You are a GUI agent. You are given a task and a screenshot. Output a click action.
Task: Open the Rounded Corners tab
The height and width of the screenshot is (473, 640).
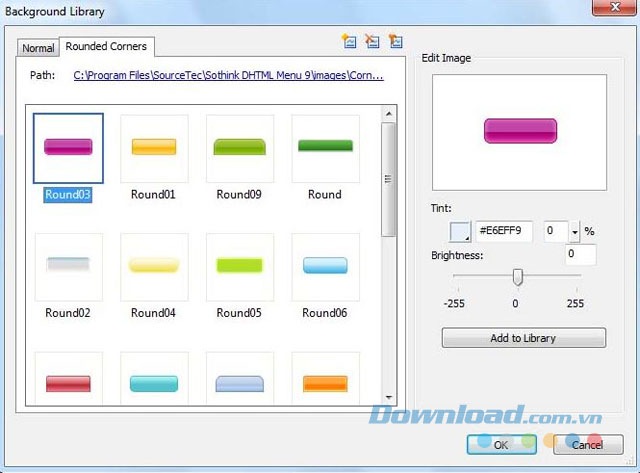click(106, 46)
